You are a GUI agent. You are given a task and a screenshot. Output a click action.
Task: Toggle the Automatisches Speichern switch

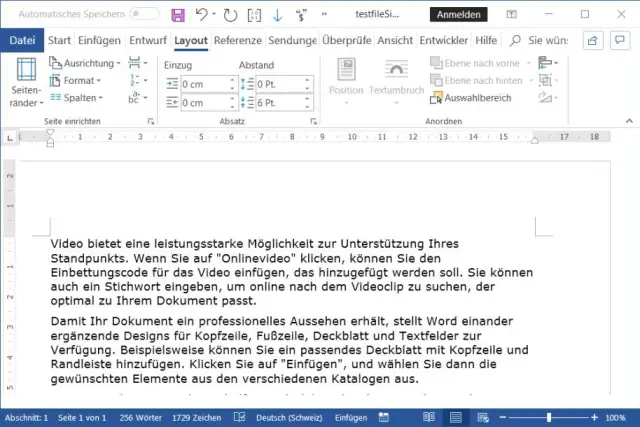click(x=144, y=14)
